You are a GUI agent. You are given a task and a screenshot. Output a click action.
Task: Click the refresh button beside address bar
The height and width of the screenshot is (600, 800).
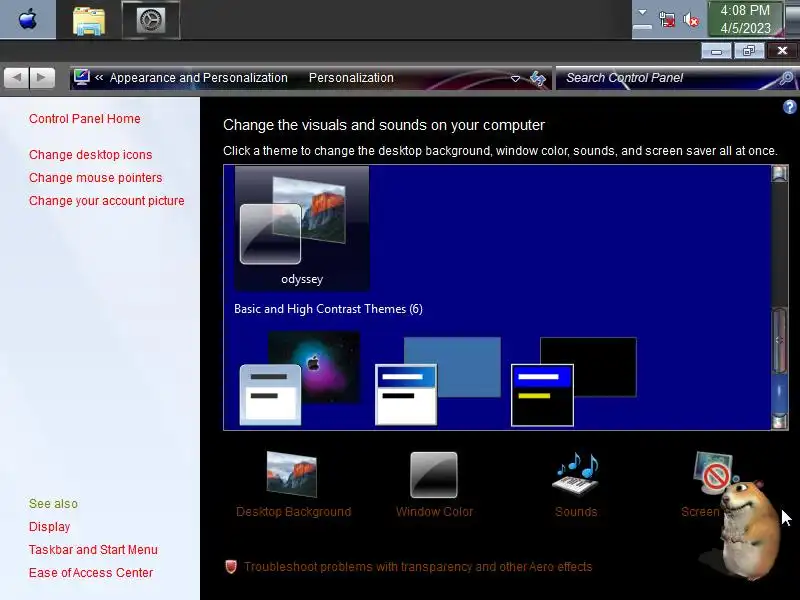pyautogui.click(x=538, y=79)
